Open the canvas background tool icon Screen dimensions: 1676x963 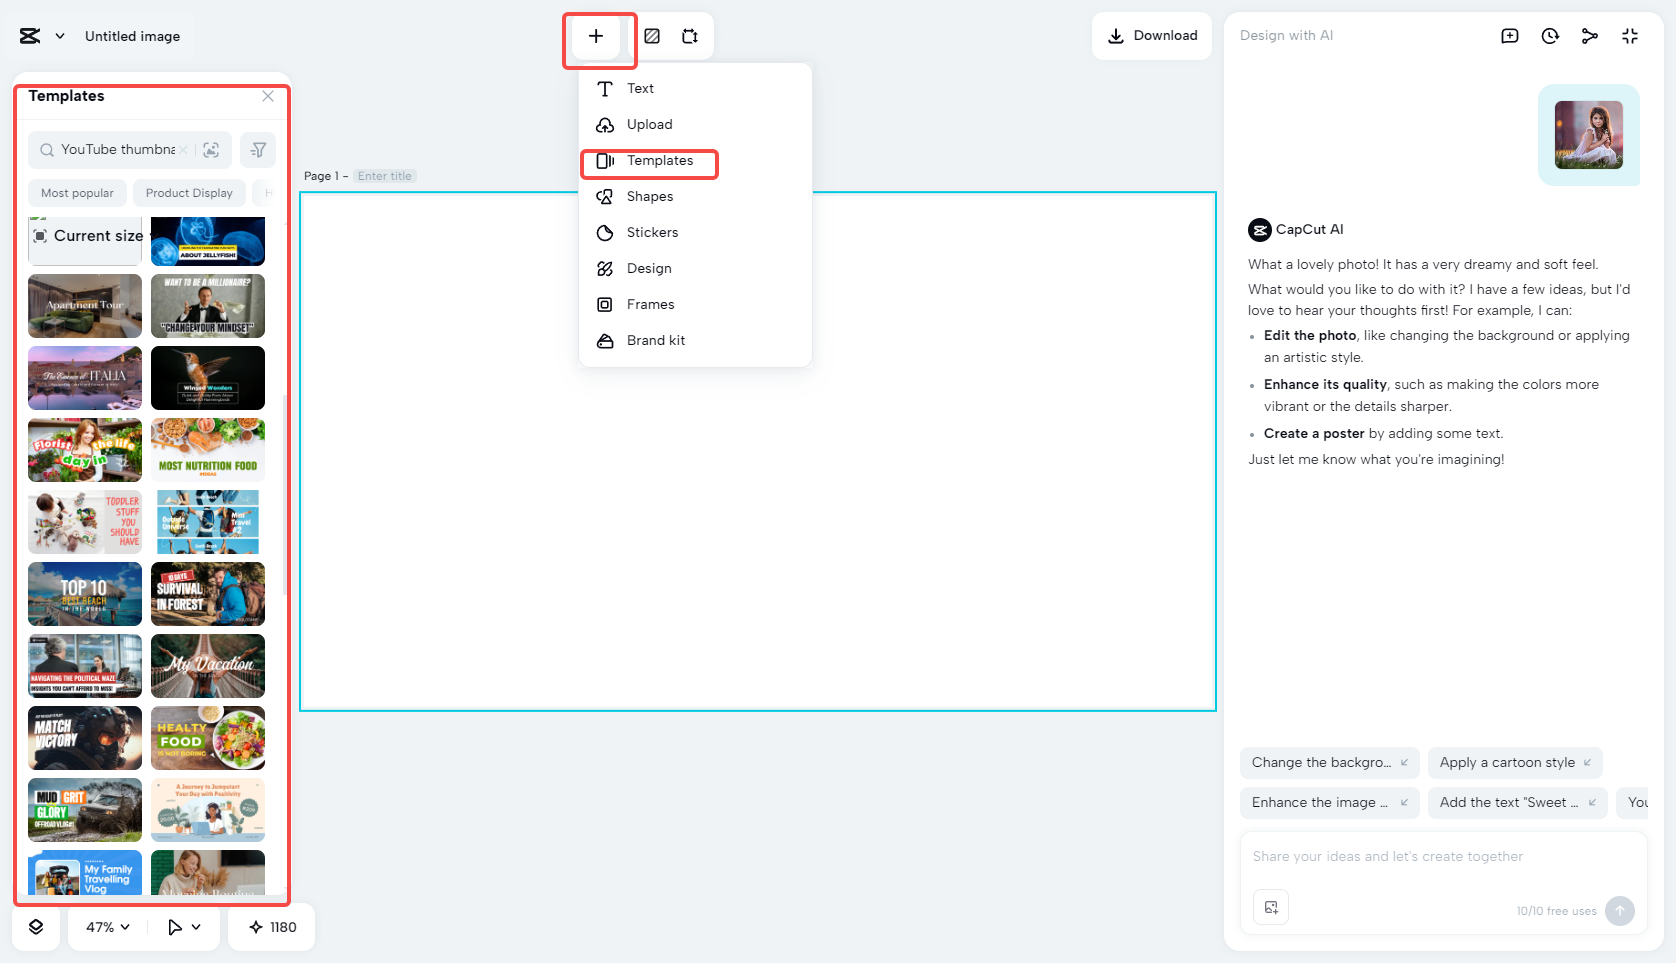[652, 36]
